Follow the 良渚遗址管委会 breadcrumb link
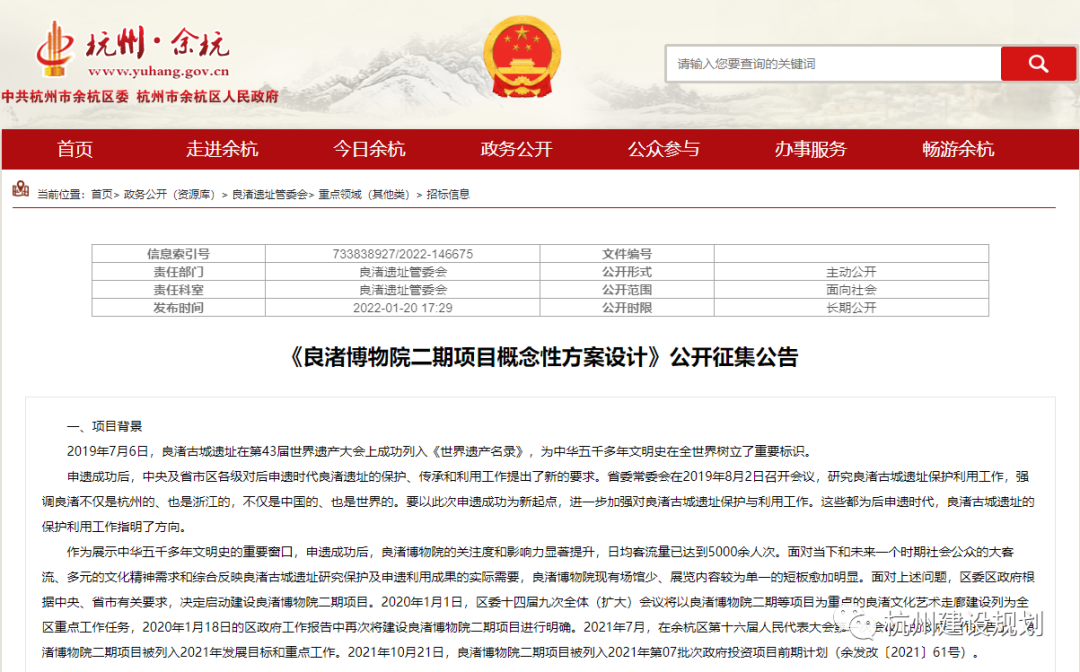 point(270,194)
